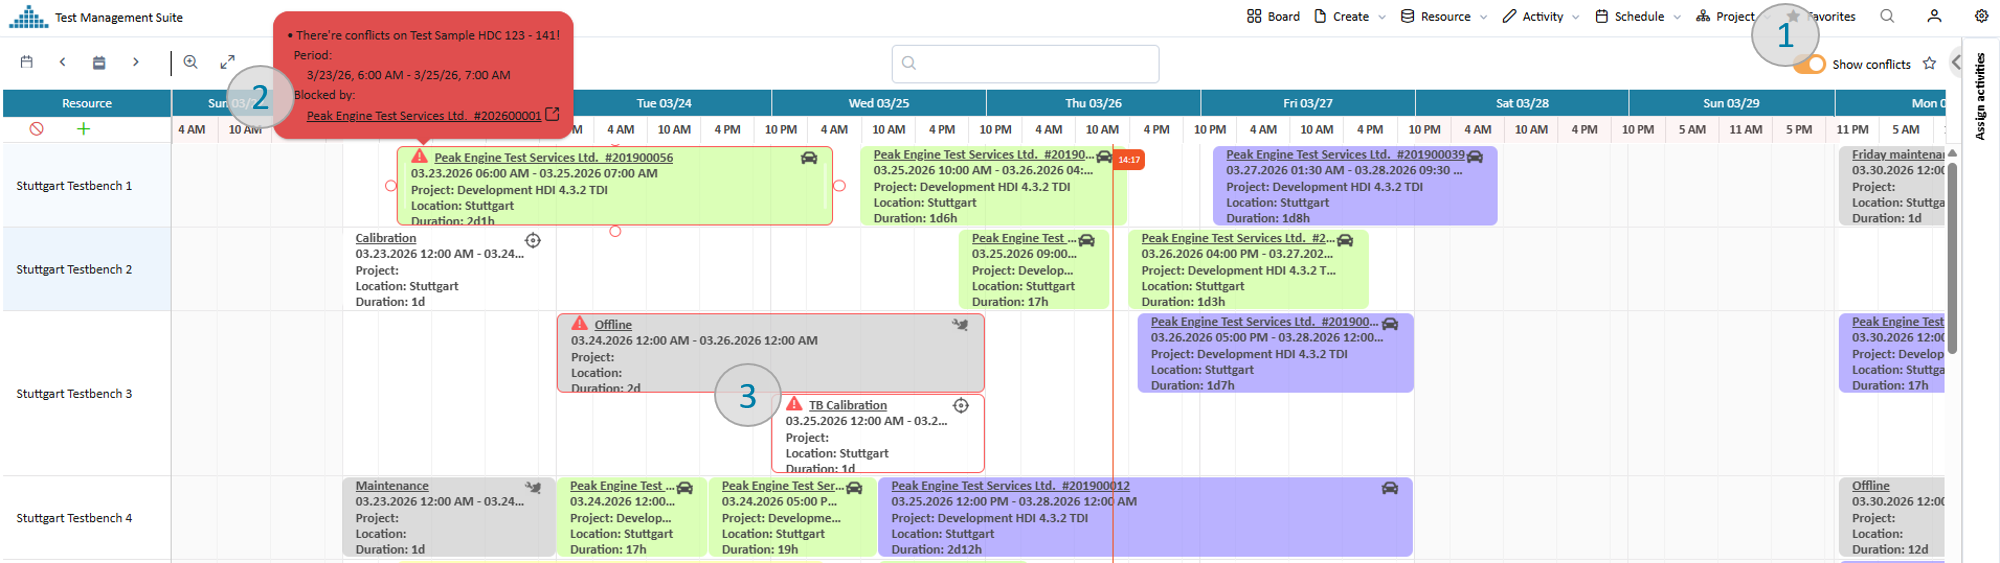Image resolution: width=2000 pixels, height=563 pixels.
Task: Open the global search magnifier in top bar
Action: point(1887,16)
